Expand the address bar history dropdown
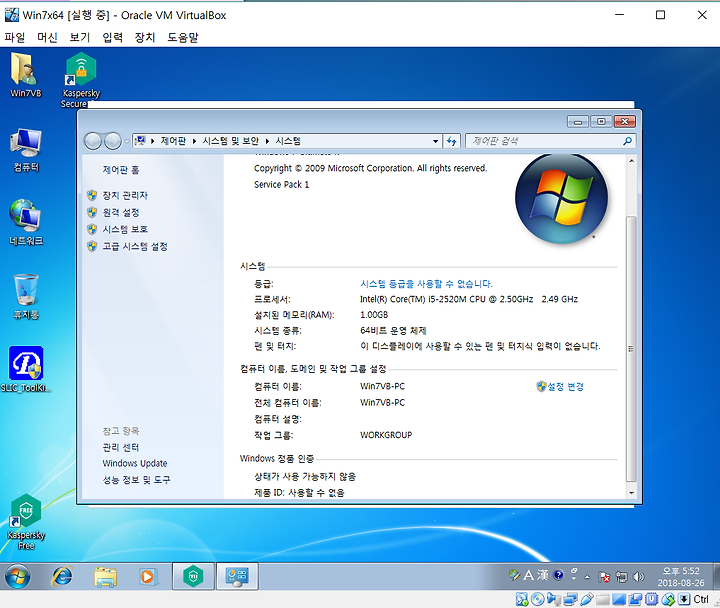Image resolution: width=720 pixels, height=608 pixels. click(x=435, y=141)
